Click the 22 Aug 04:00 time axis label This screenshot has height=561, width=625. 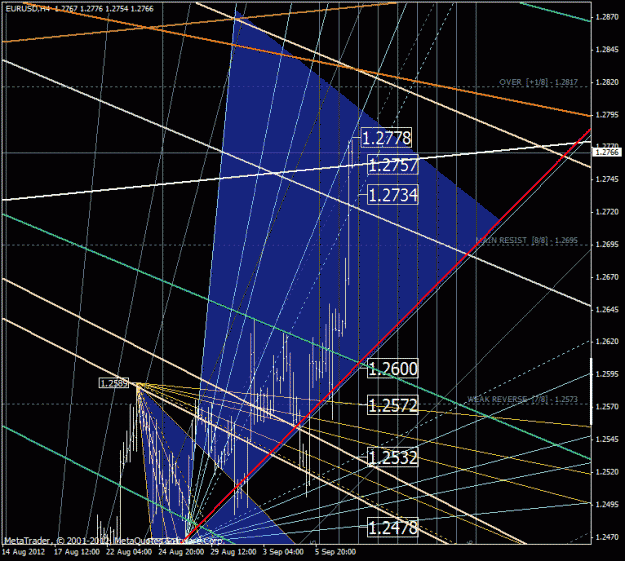click(129, 552)
